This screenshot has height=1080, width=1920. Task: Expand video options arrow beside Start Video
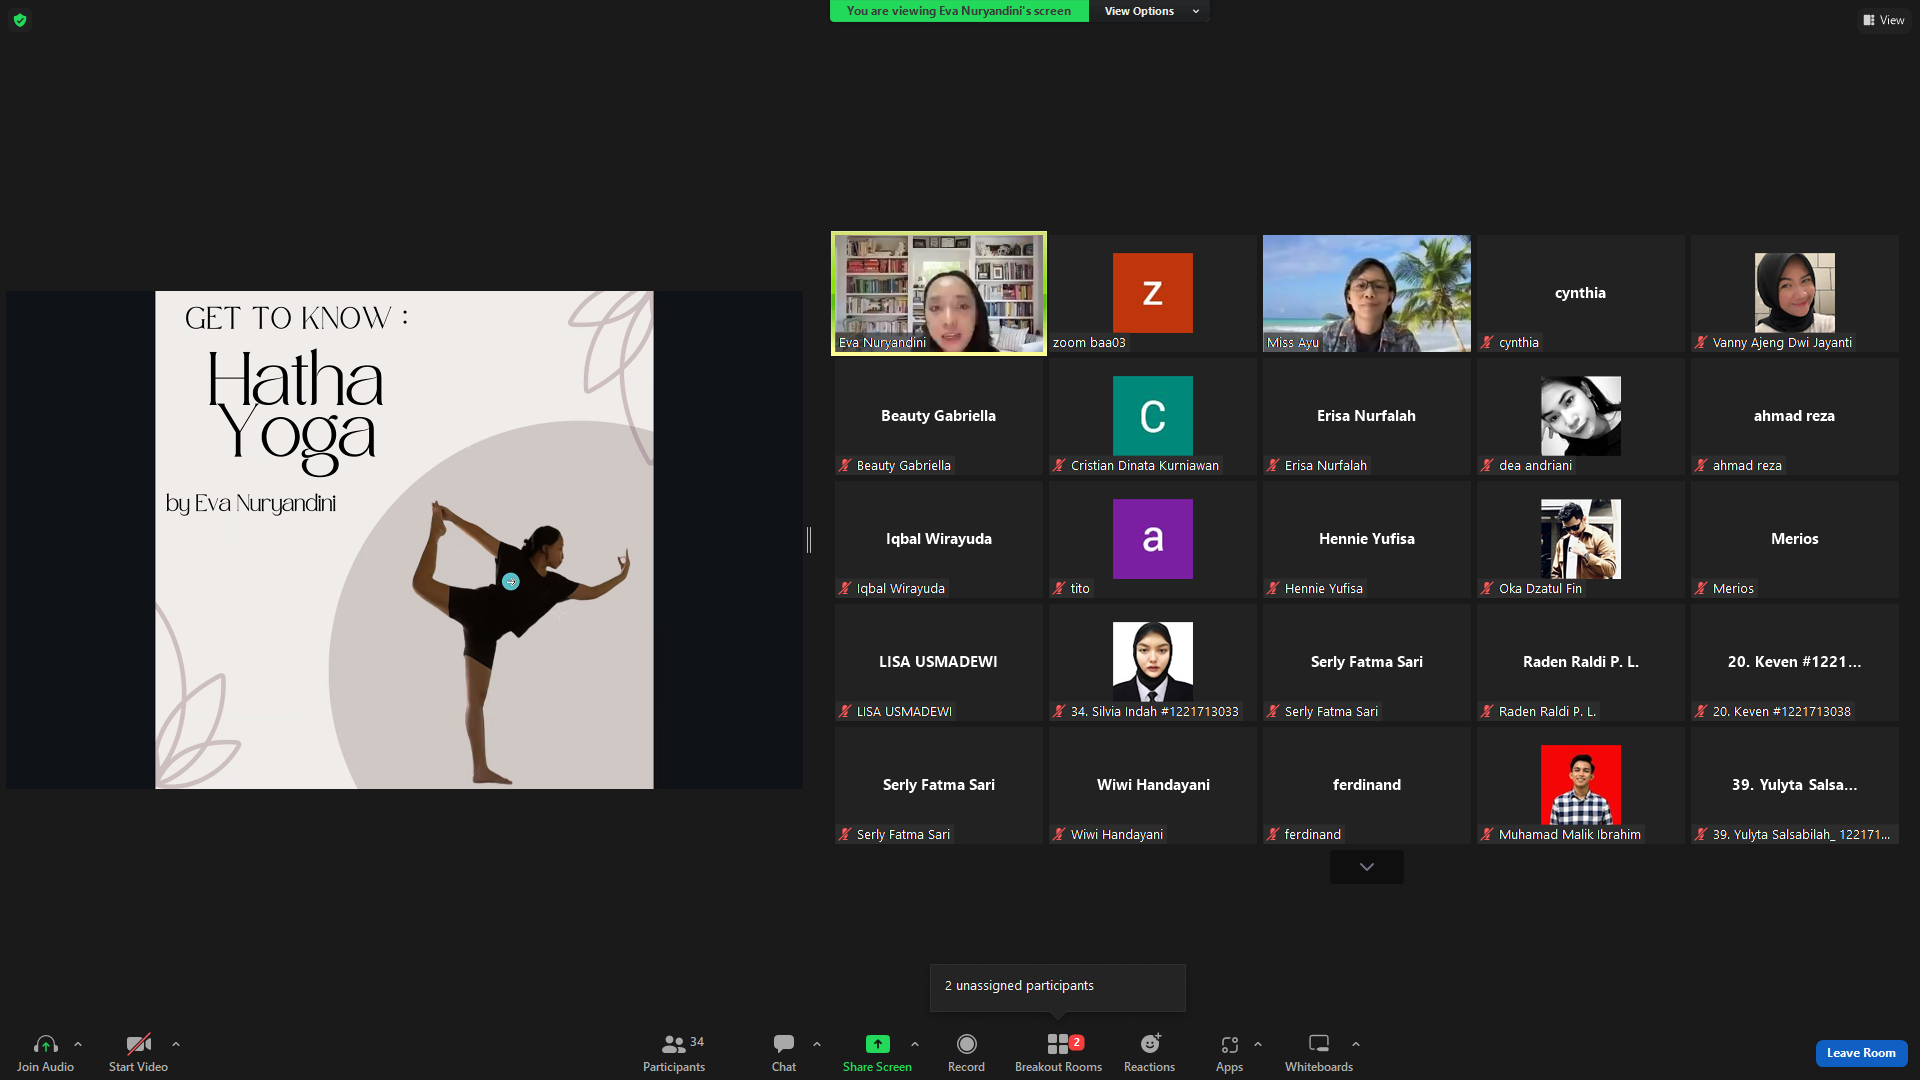click(176, 1044)
